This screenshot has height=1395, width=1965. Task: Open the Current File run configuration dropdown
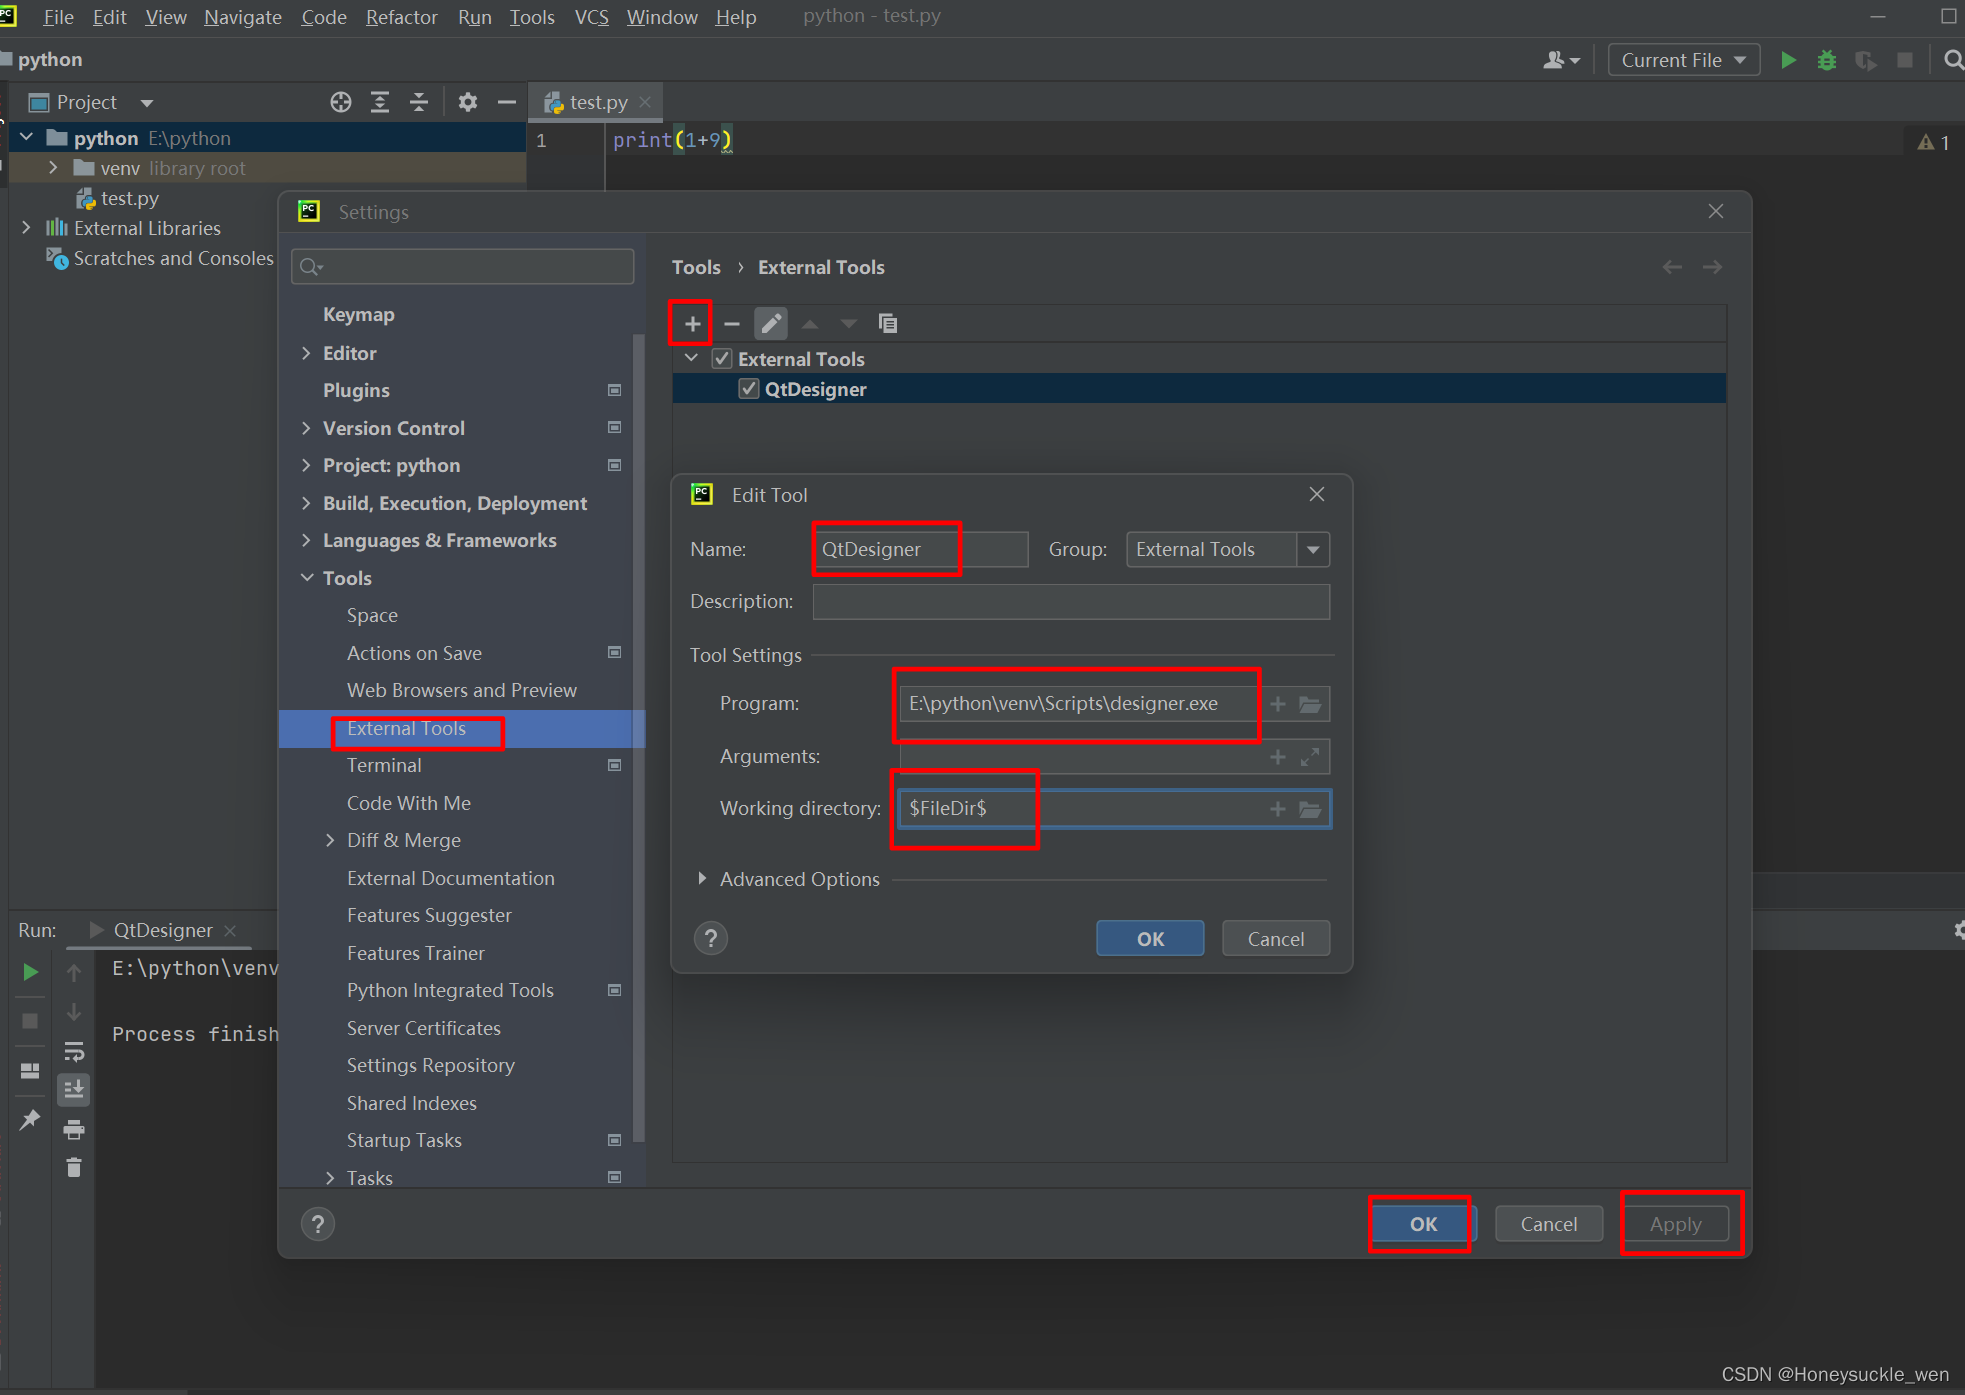1683,60
